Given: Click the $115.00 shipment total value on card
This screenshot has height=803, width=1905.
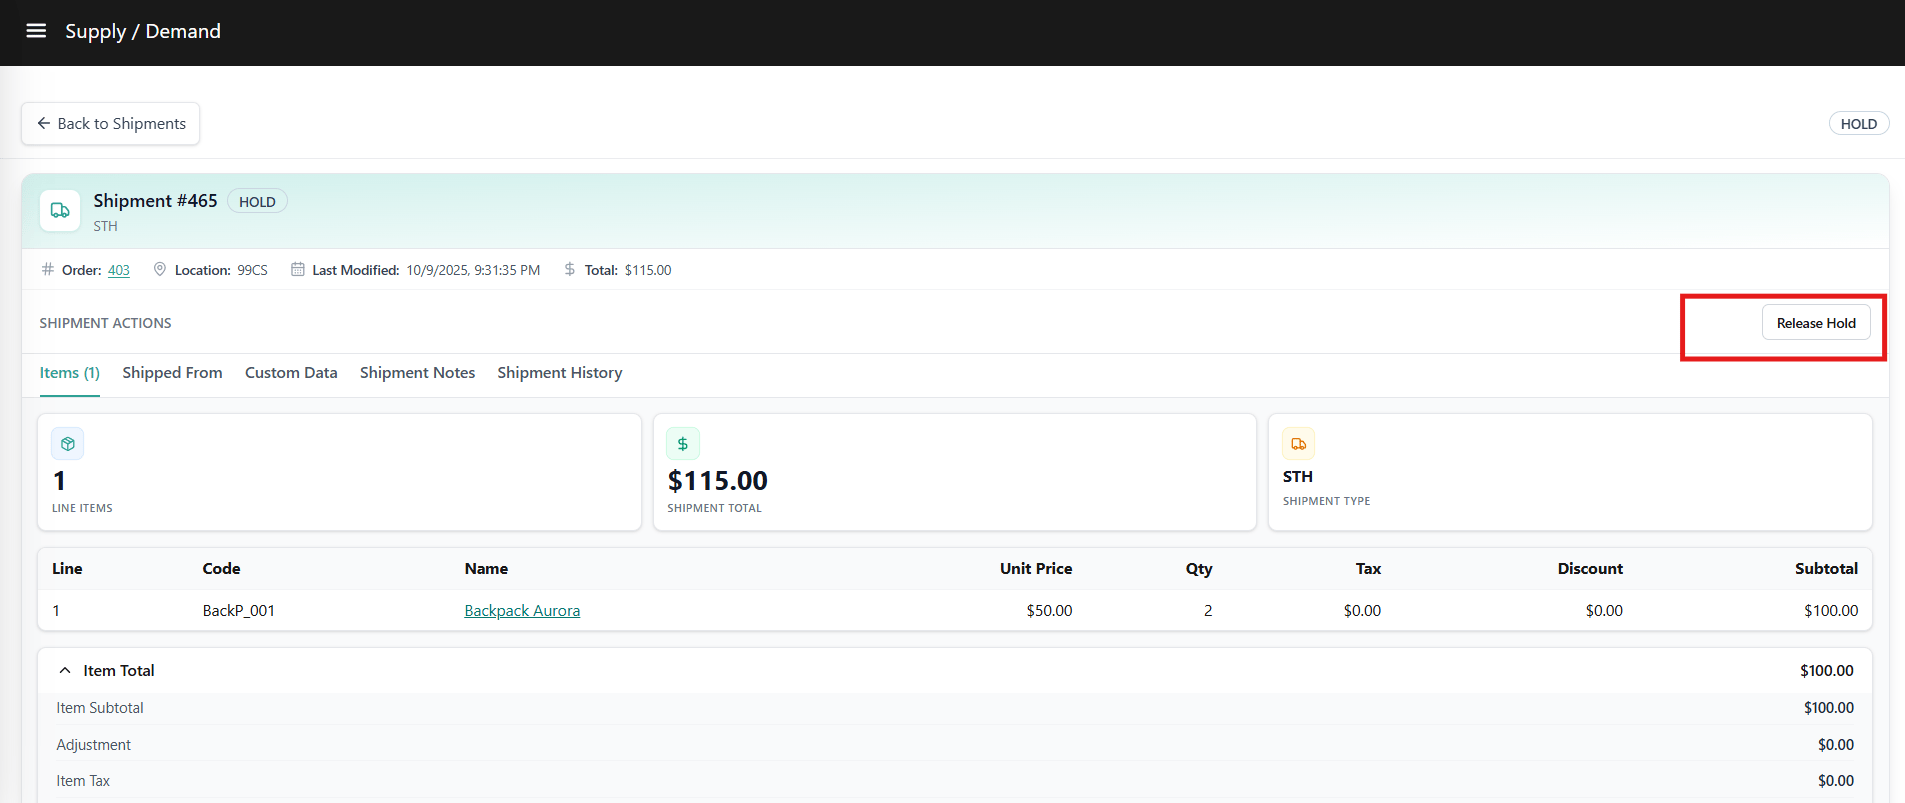Looking at the screenshot, I should tap(718, 481).
